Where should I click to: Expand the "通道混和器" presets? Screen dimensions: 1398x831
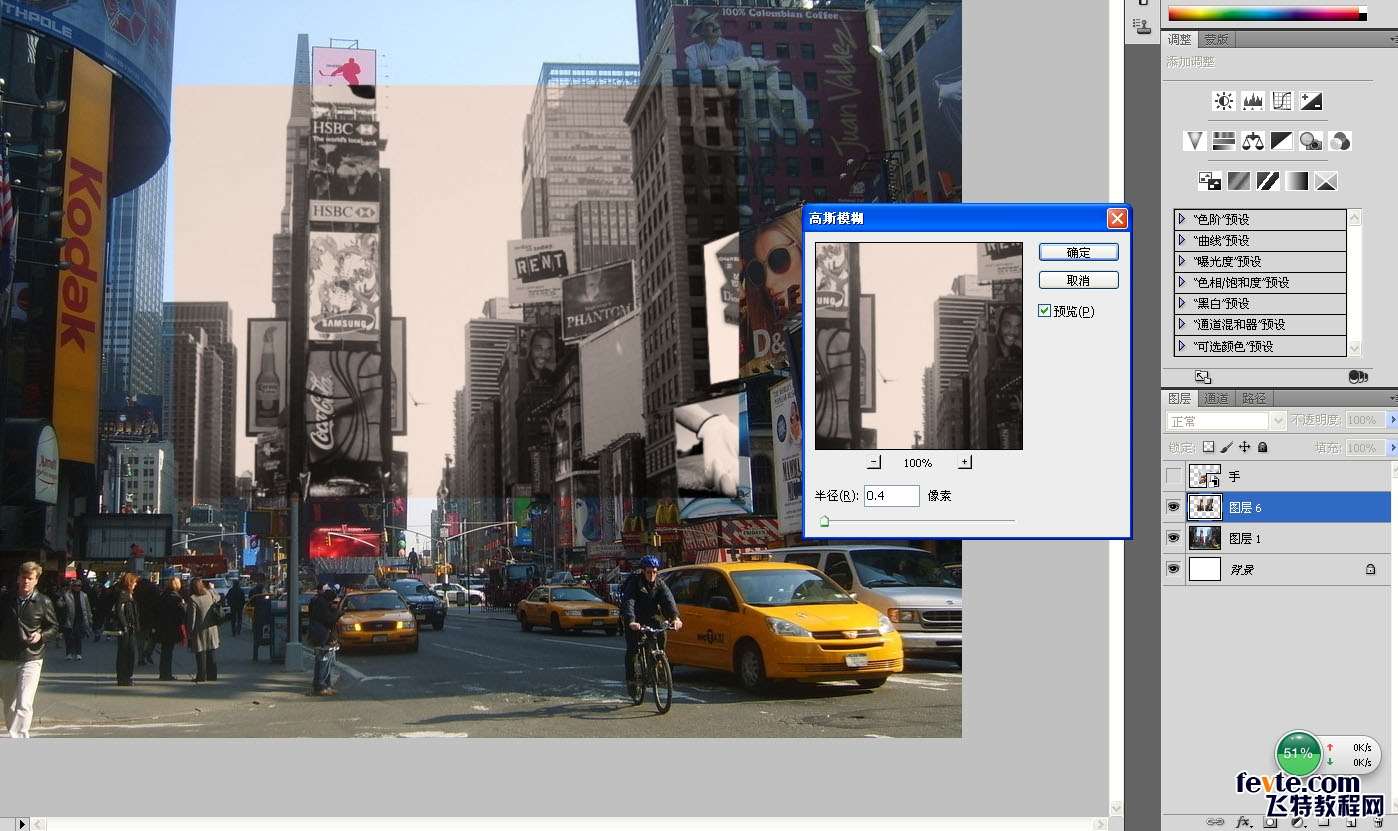1182,324
